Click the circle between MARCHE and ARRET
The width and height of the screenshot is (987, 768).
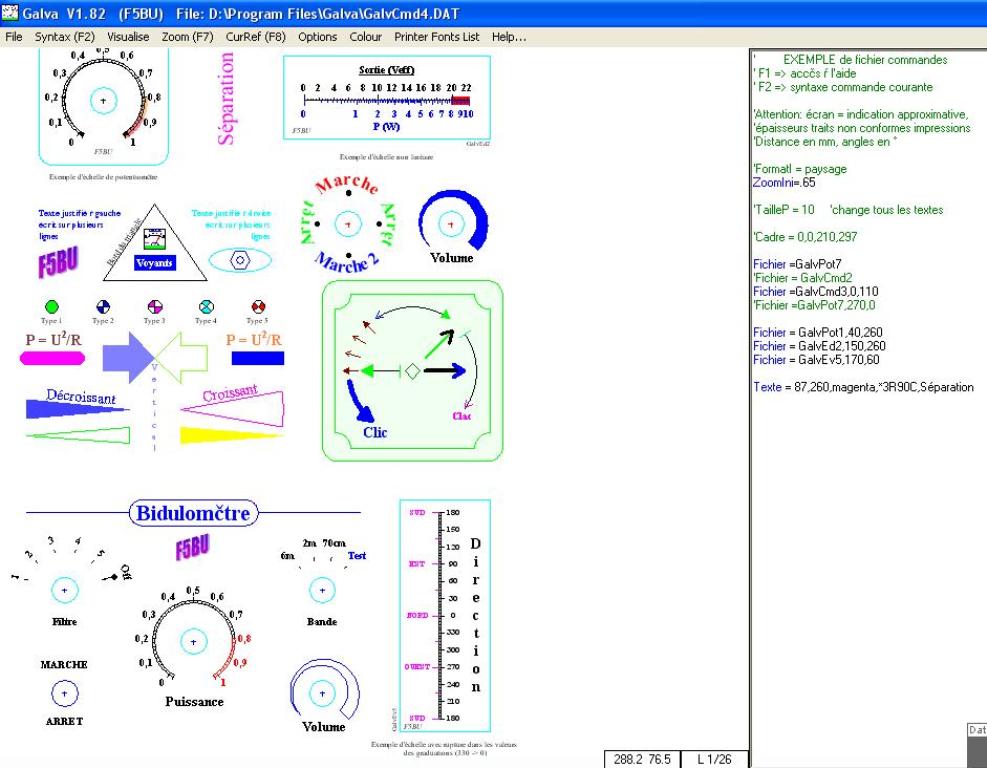(x=66, y=692)
